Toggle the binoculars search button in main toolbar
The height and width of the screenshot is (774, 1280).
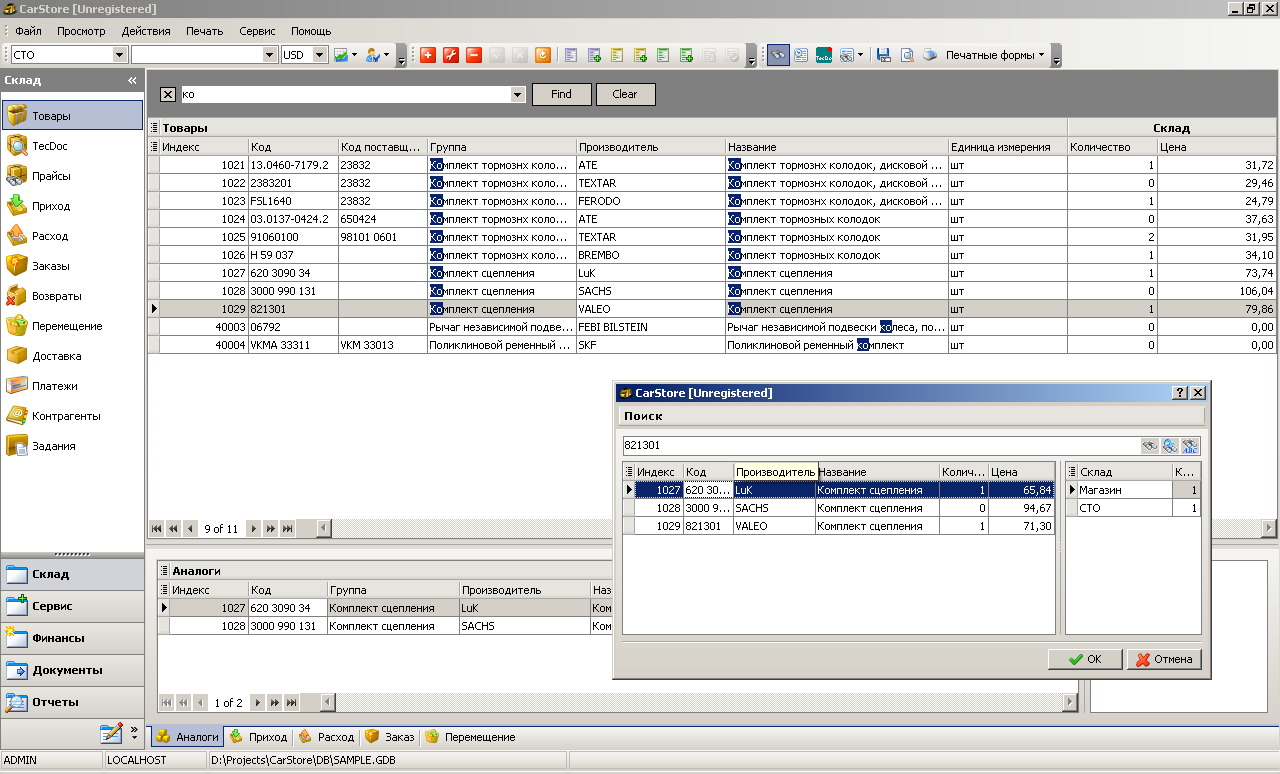click(778, 55)
